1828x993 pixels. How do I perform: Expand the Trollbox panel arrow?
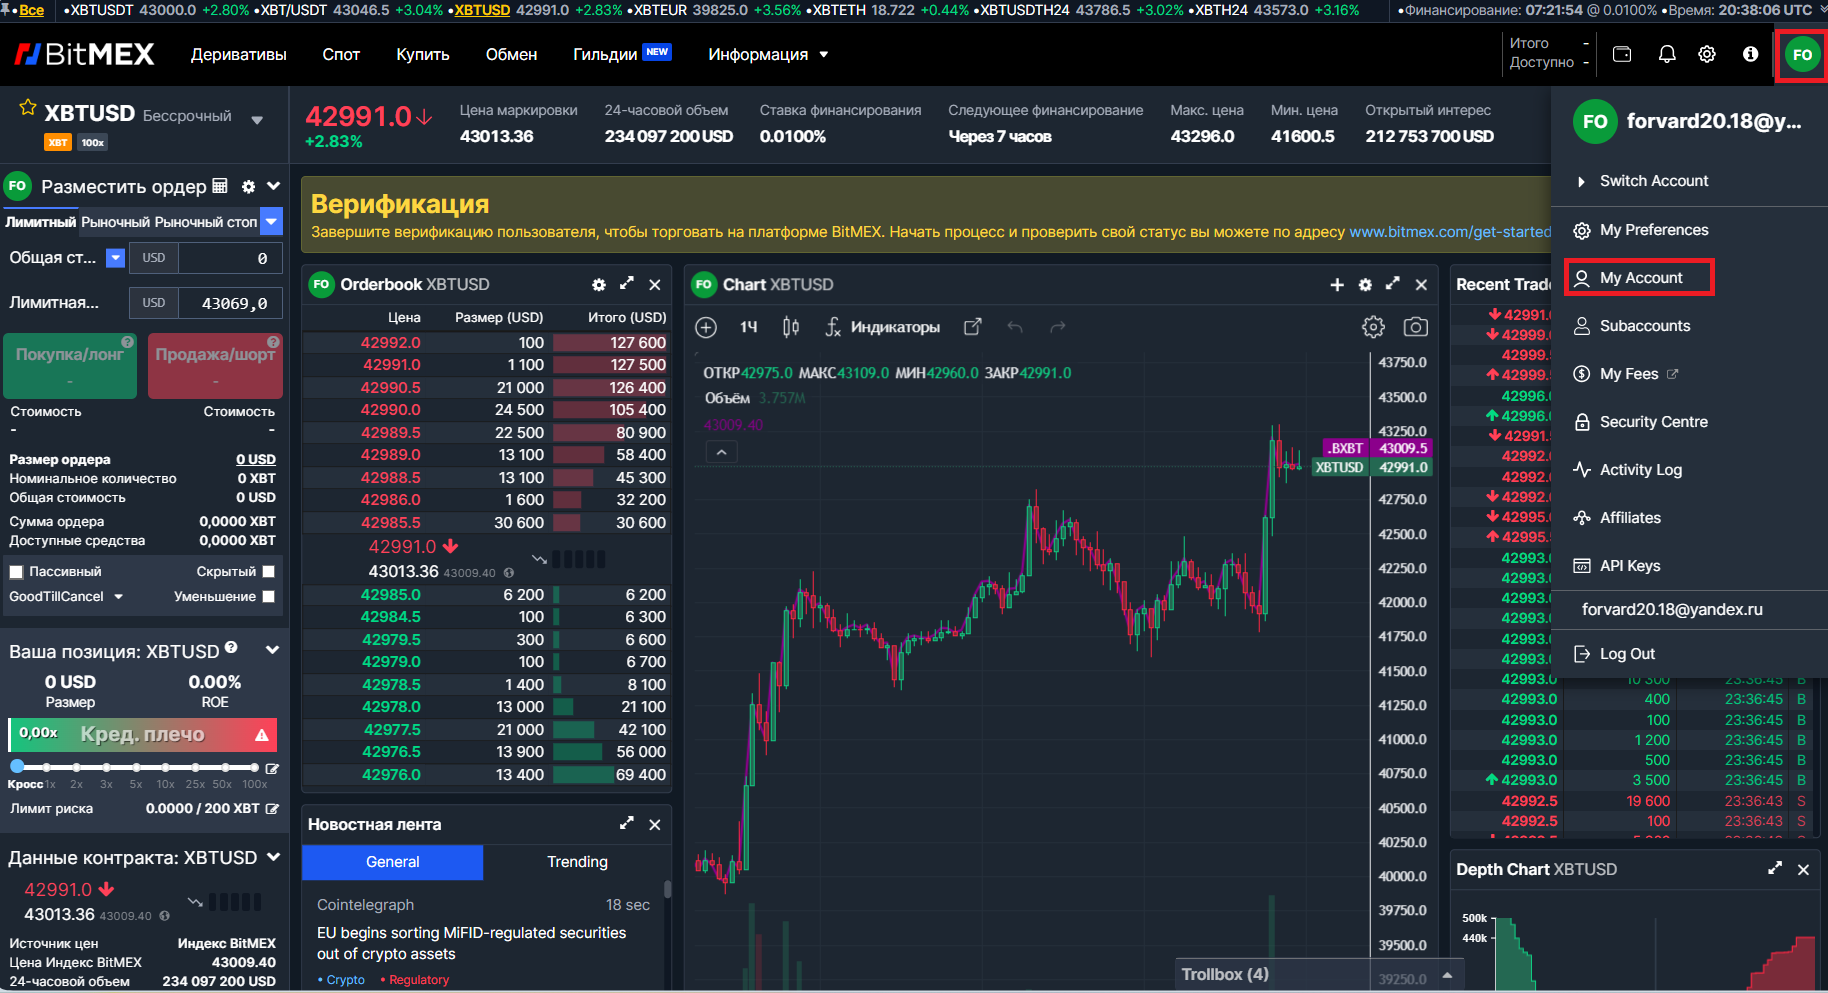point(1446,974)
